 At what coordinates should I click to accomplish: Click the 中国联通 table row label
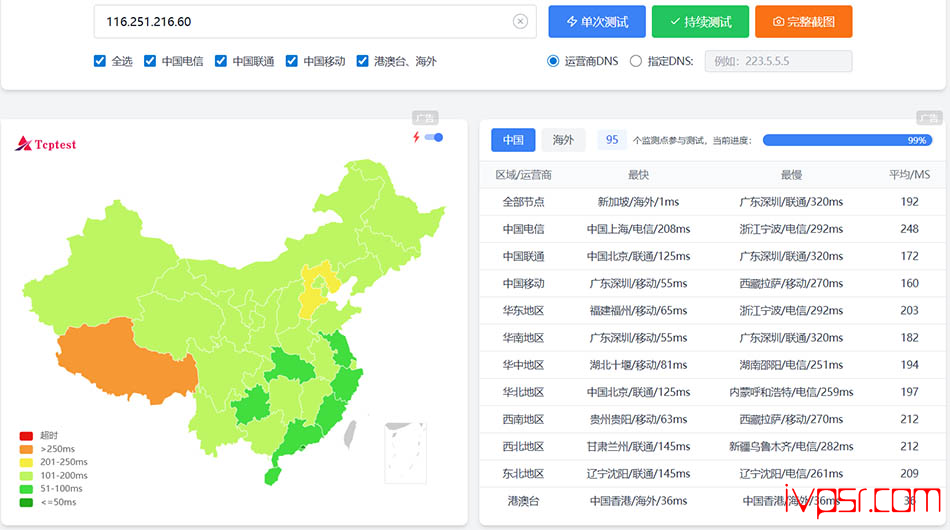point(523,256)
